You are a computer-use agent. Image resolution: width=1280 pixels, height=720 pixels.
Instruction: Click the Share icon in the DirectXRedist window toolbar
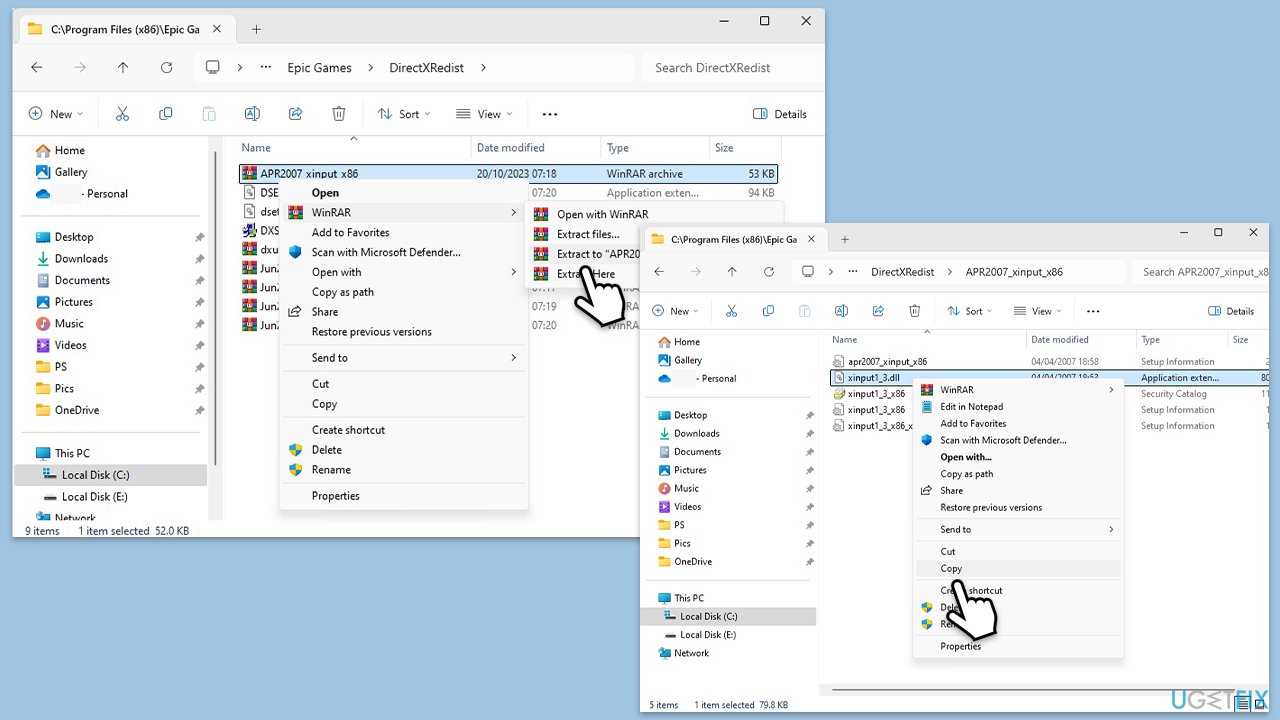296,114
